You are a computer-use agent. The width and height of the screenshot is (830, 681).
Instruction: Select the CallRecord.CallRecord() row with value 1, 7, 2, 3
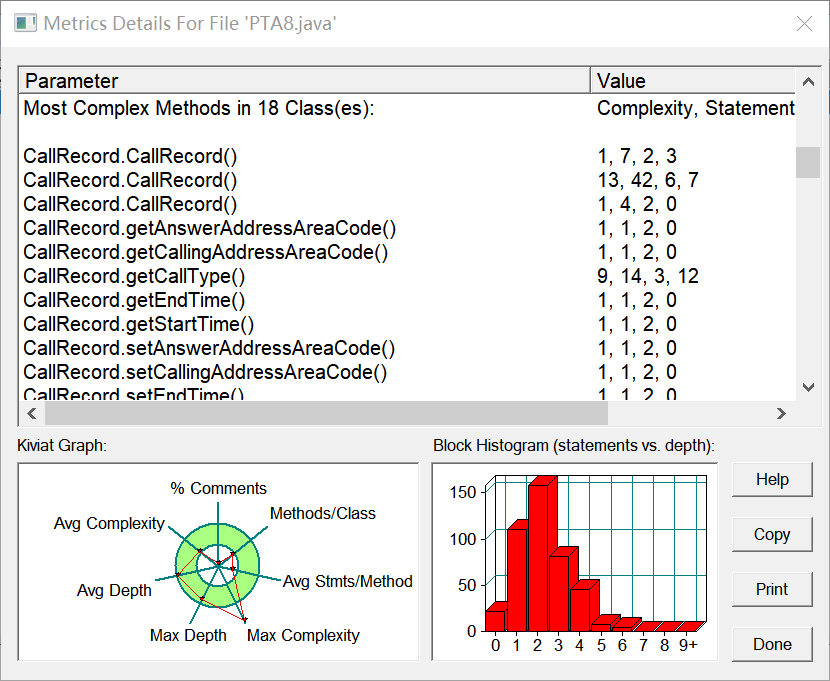pos(408,156)
